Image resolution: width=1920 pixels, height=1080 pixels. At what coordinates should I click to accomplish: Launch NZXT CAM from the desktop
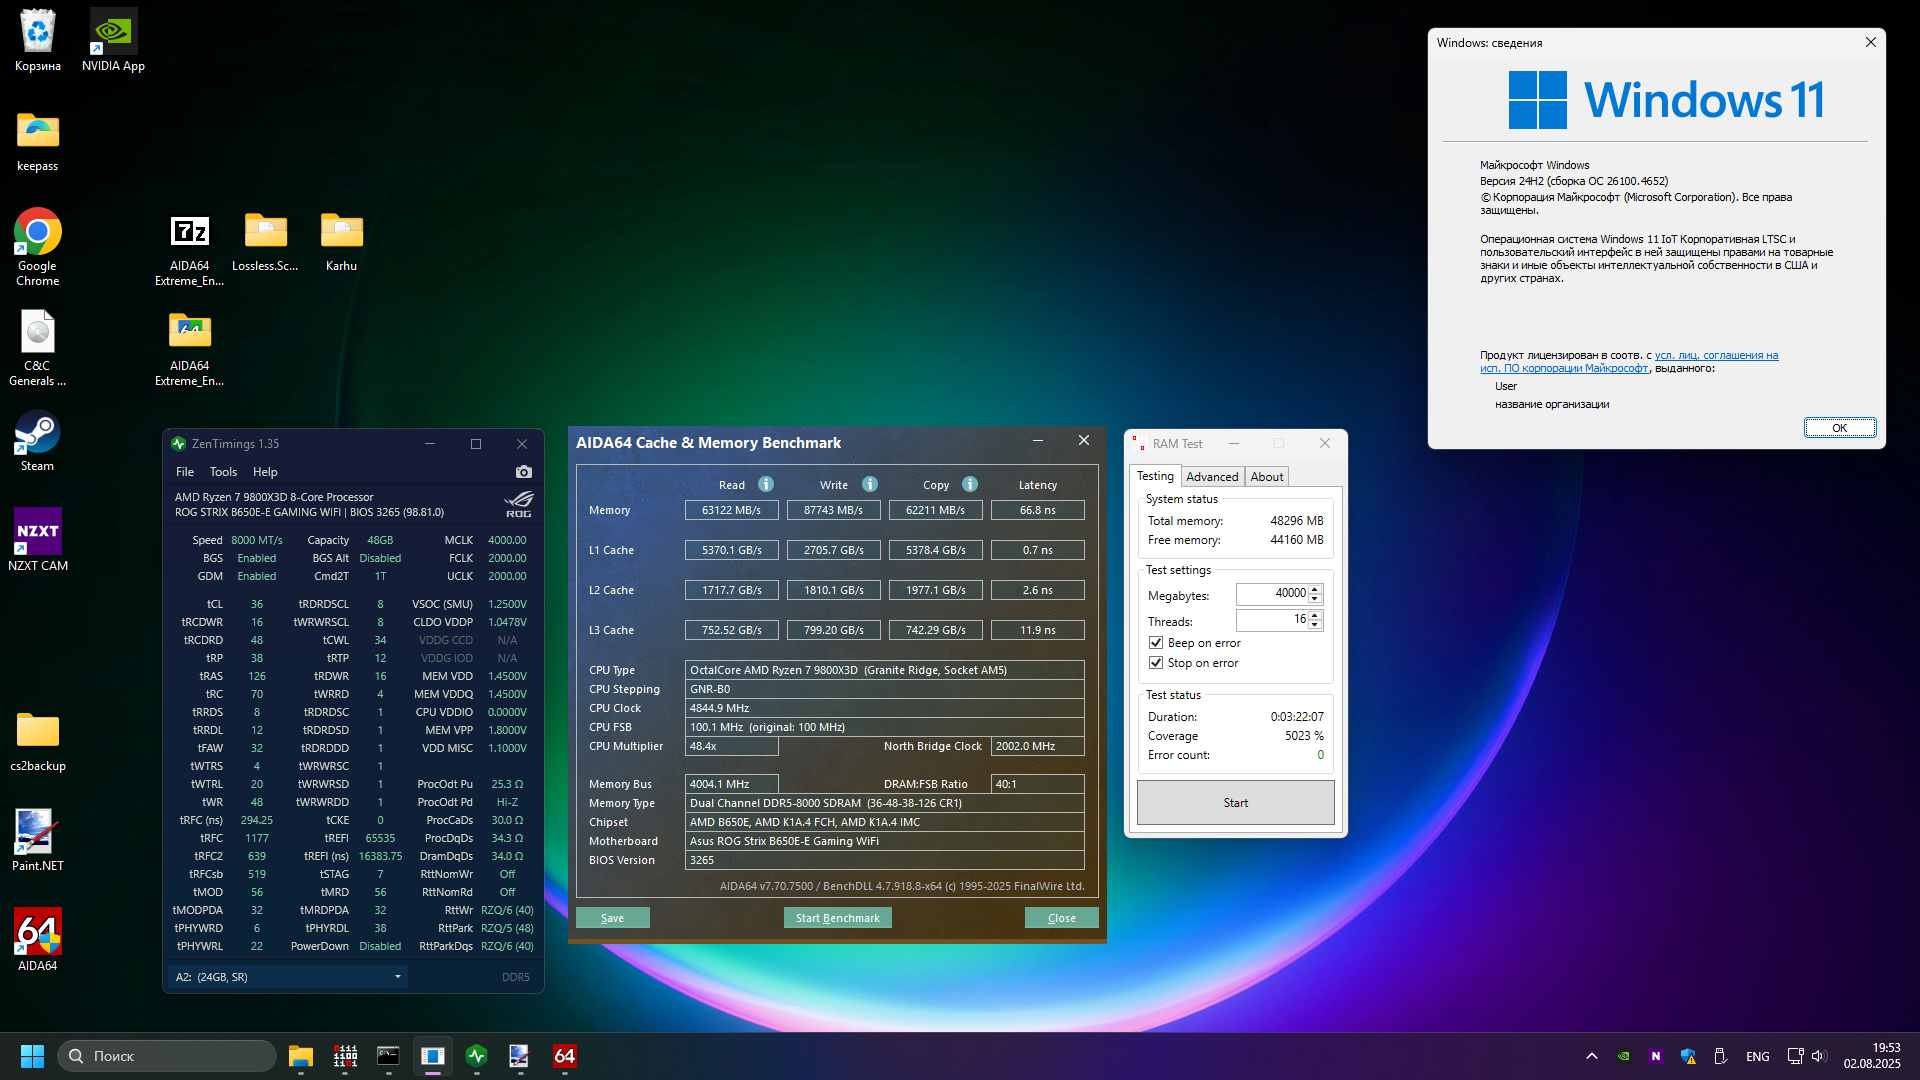37,540
